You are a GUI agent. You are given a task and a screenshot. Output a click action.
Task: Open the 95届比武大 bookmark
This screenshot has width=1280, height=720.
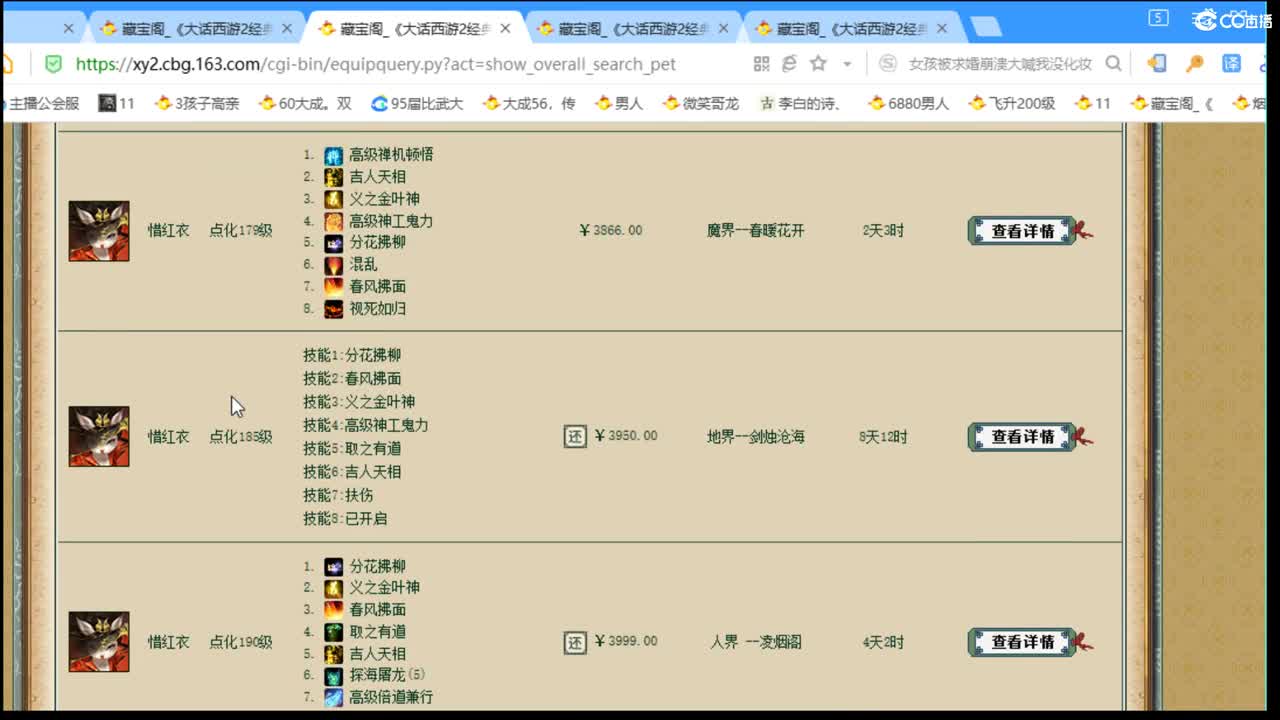pyautogui.click(x=417, y=103)
